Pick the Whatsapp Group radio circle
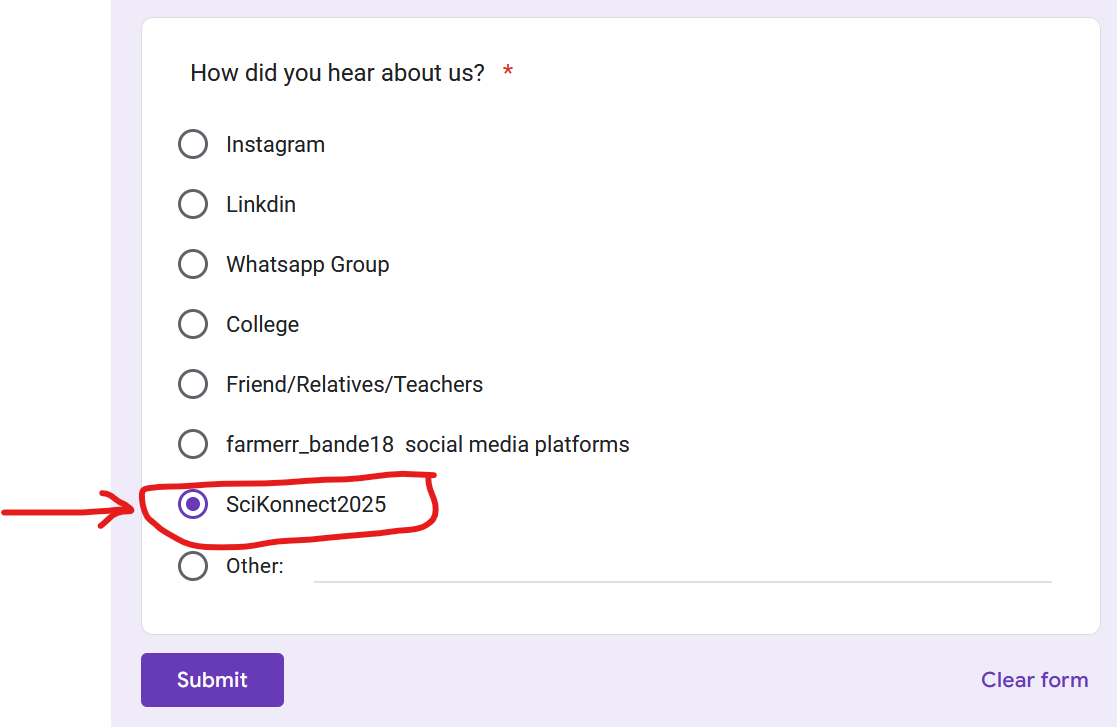1117x727 pixels. [193, 264]
